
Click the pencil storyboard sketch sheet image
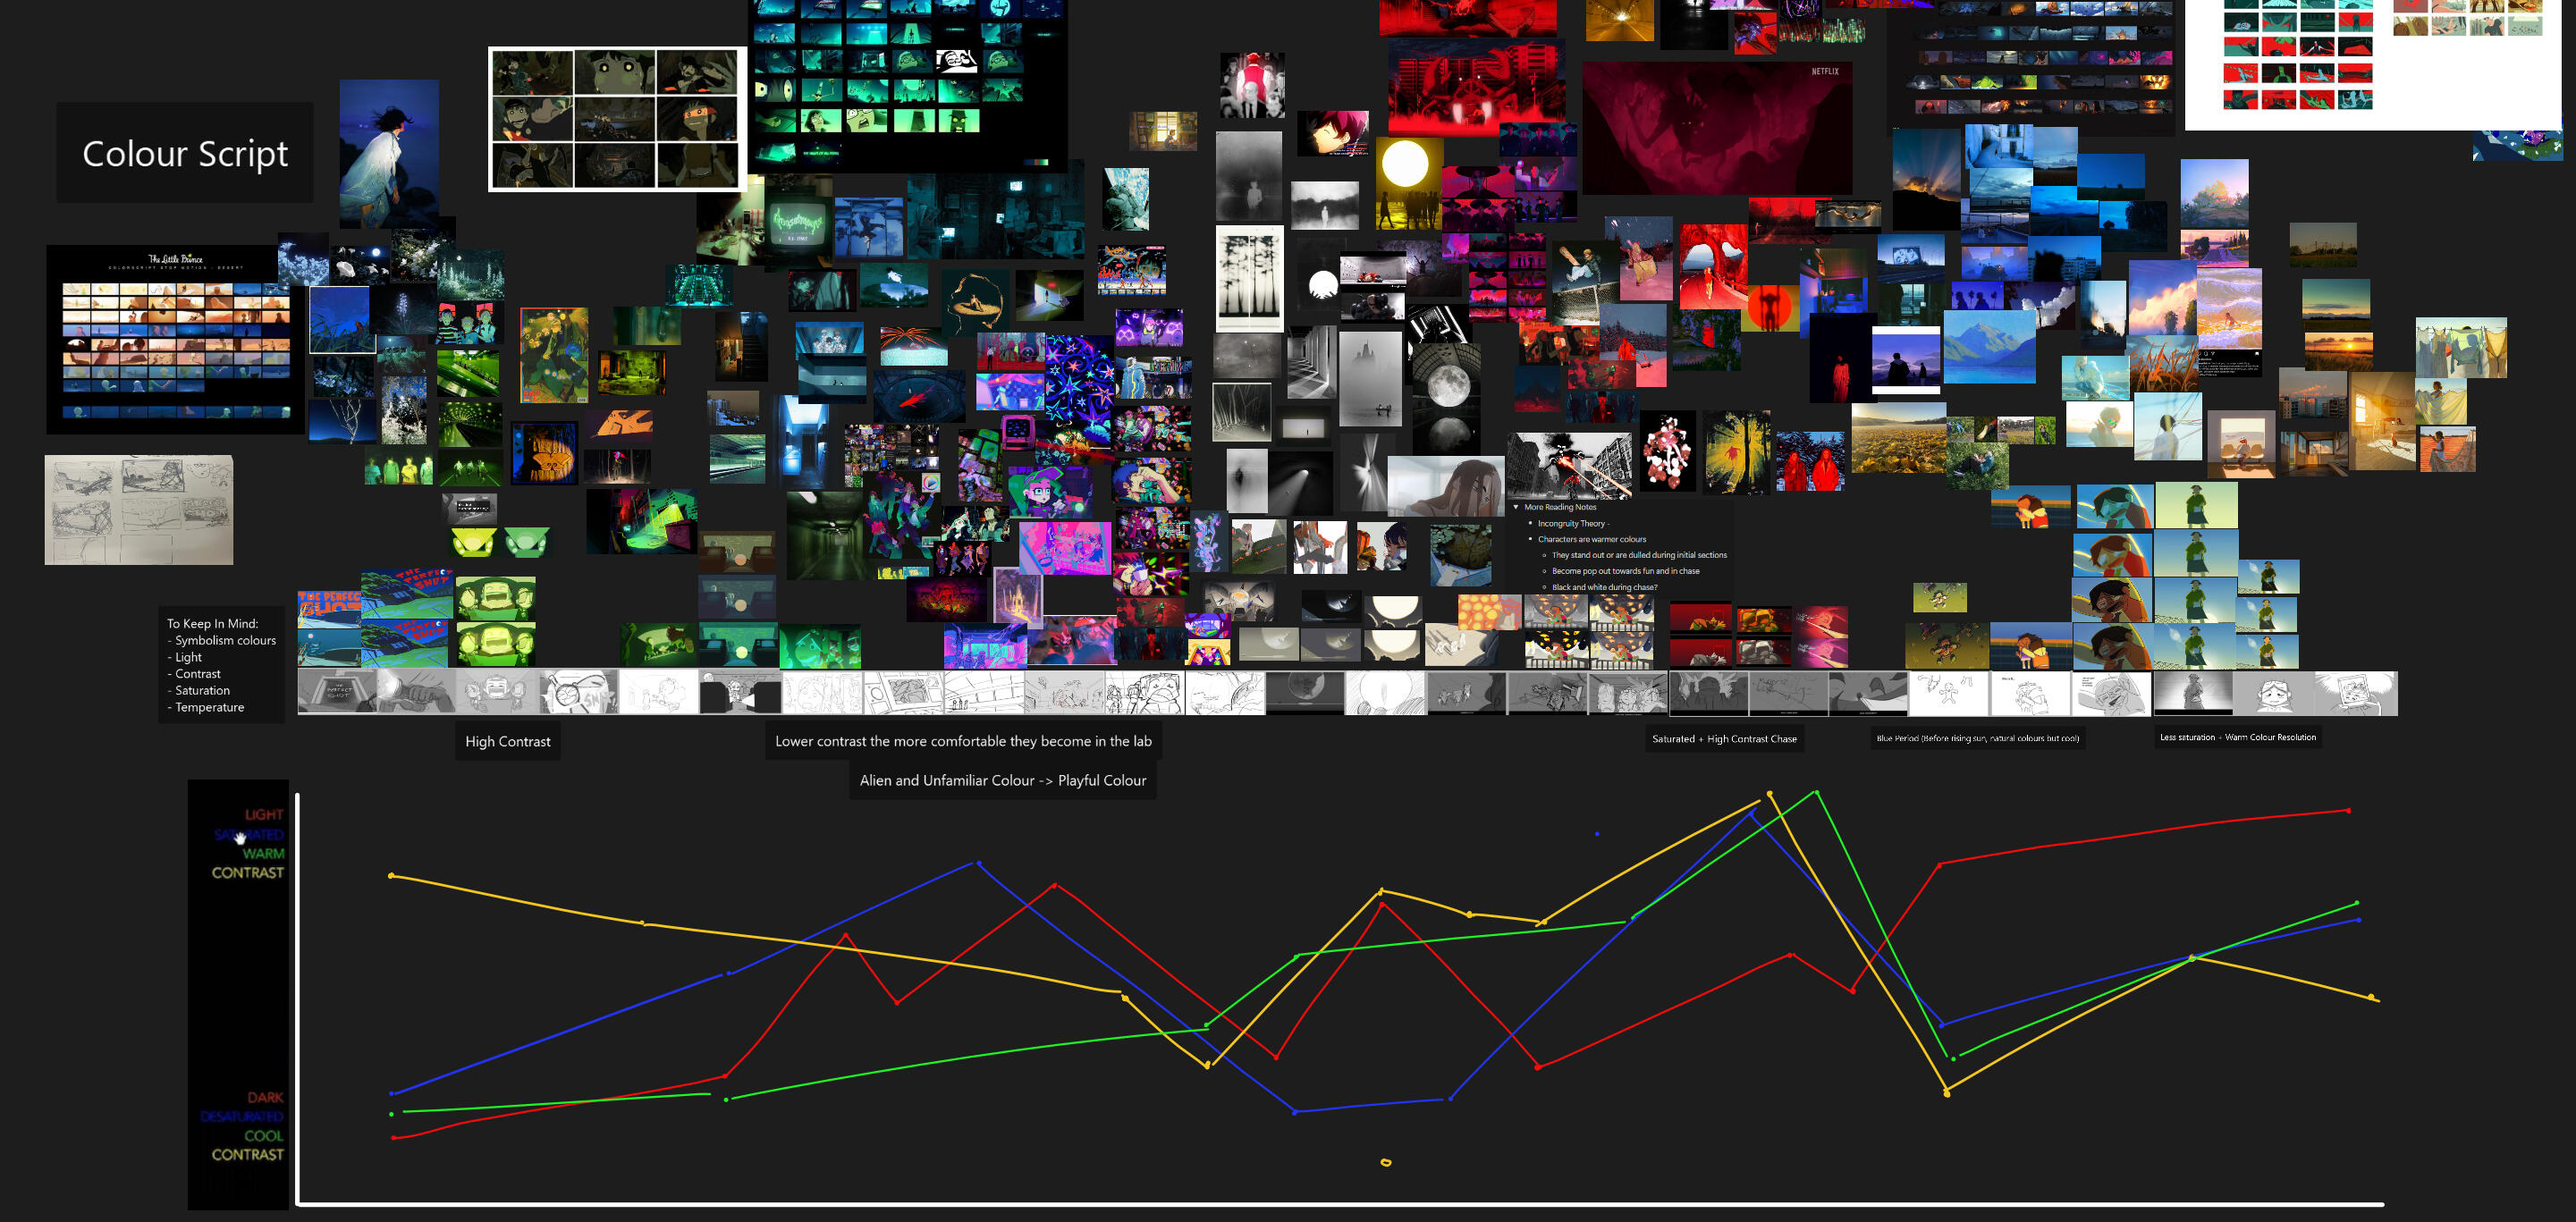pos(139,510)
